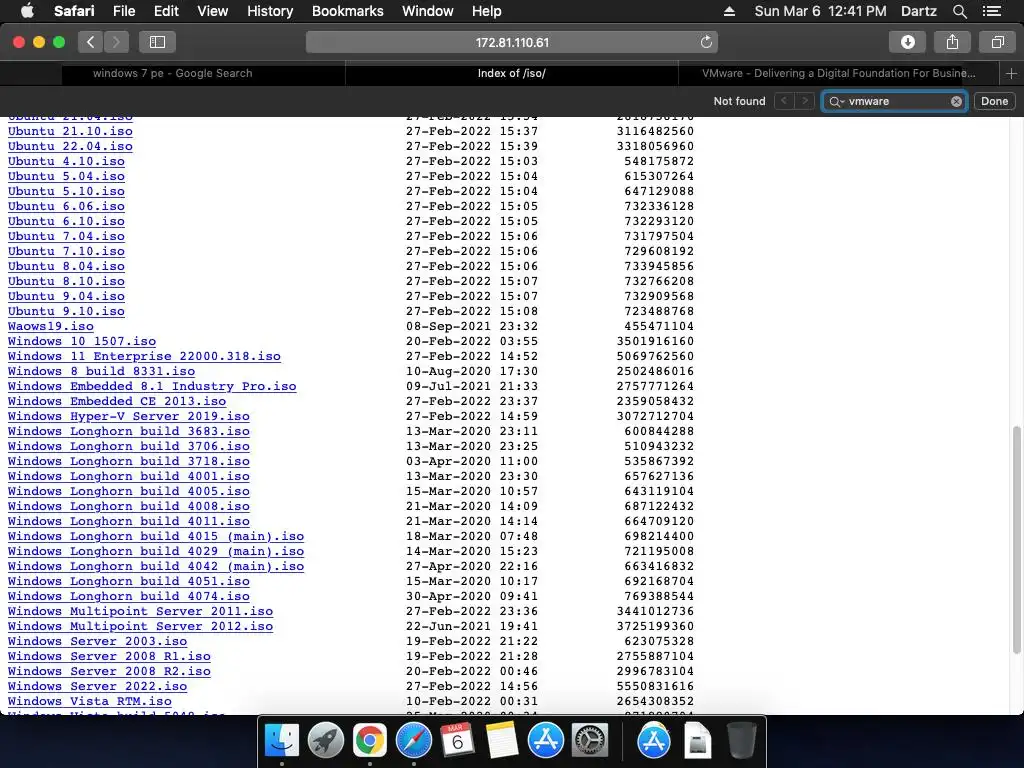Image resolution: width=1024 pixels, height=768 pixels.
Task: Click size value 5550831616
Action: 655,686
